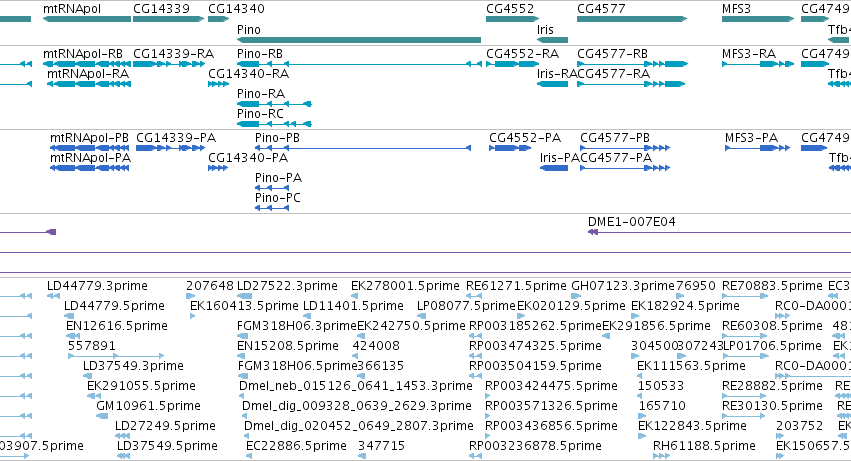Open the CG14340-RA transcript
This screenshot has height=461, width=851.
(249, 74)
